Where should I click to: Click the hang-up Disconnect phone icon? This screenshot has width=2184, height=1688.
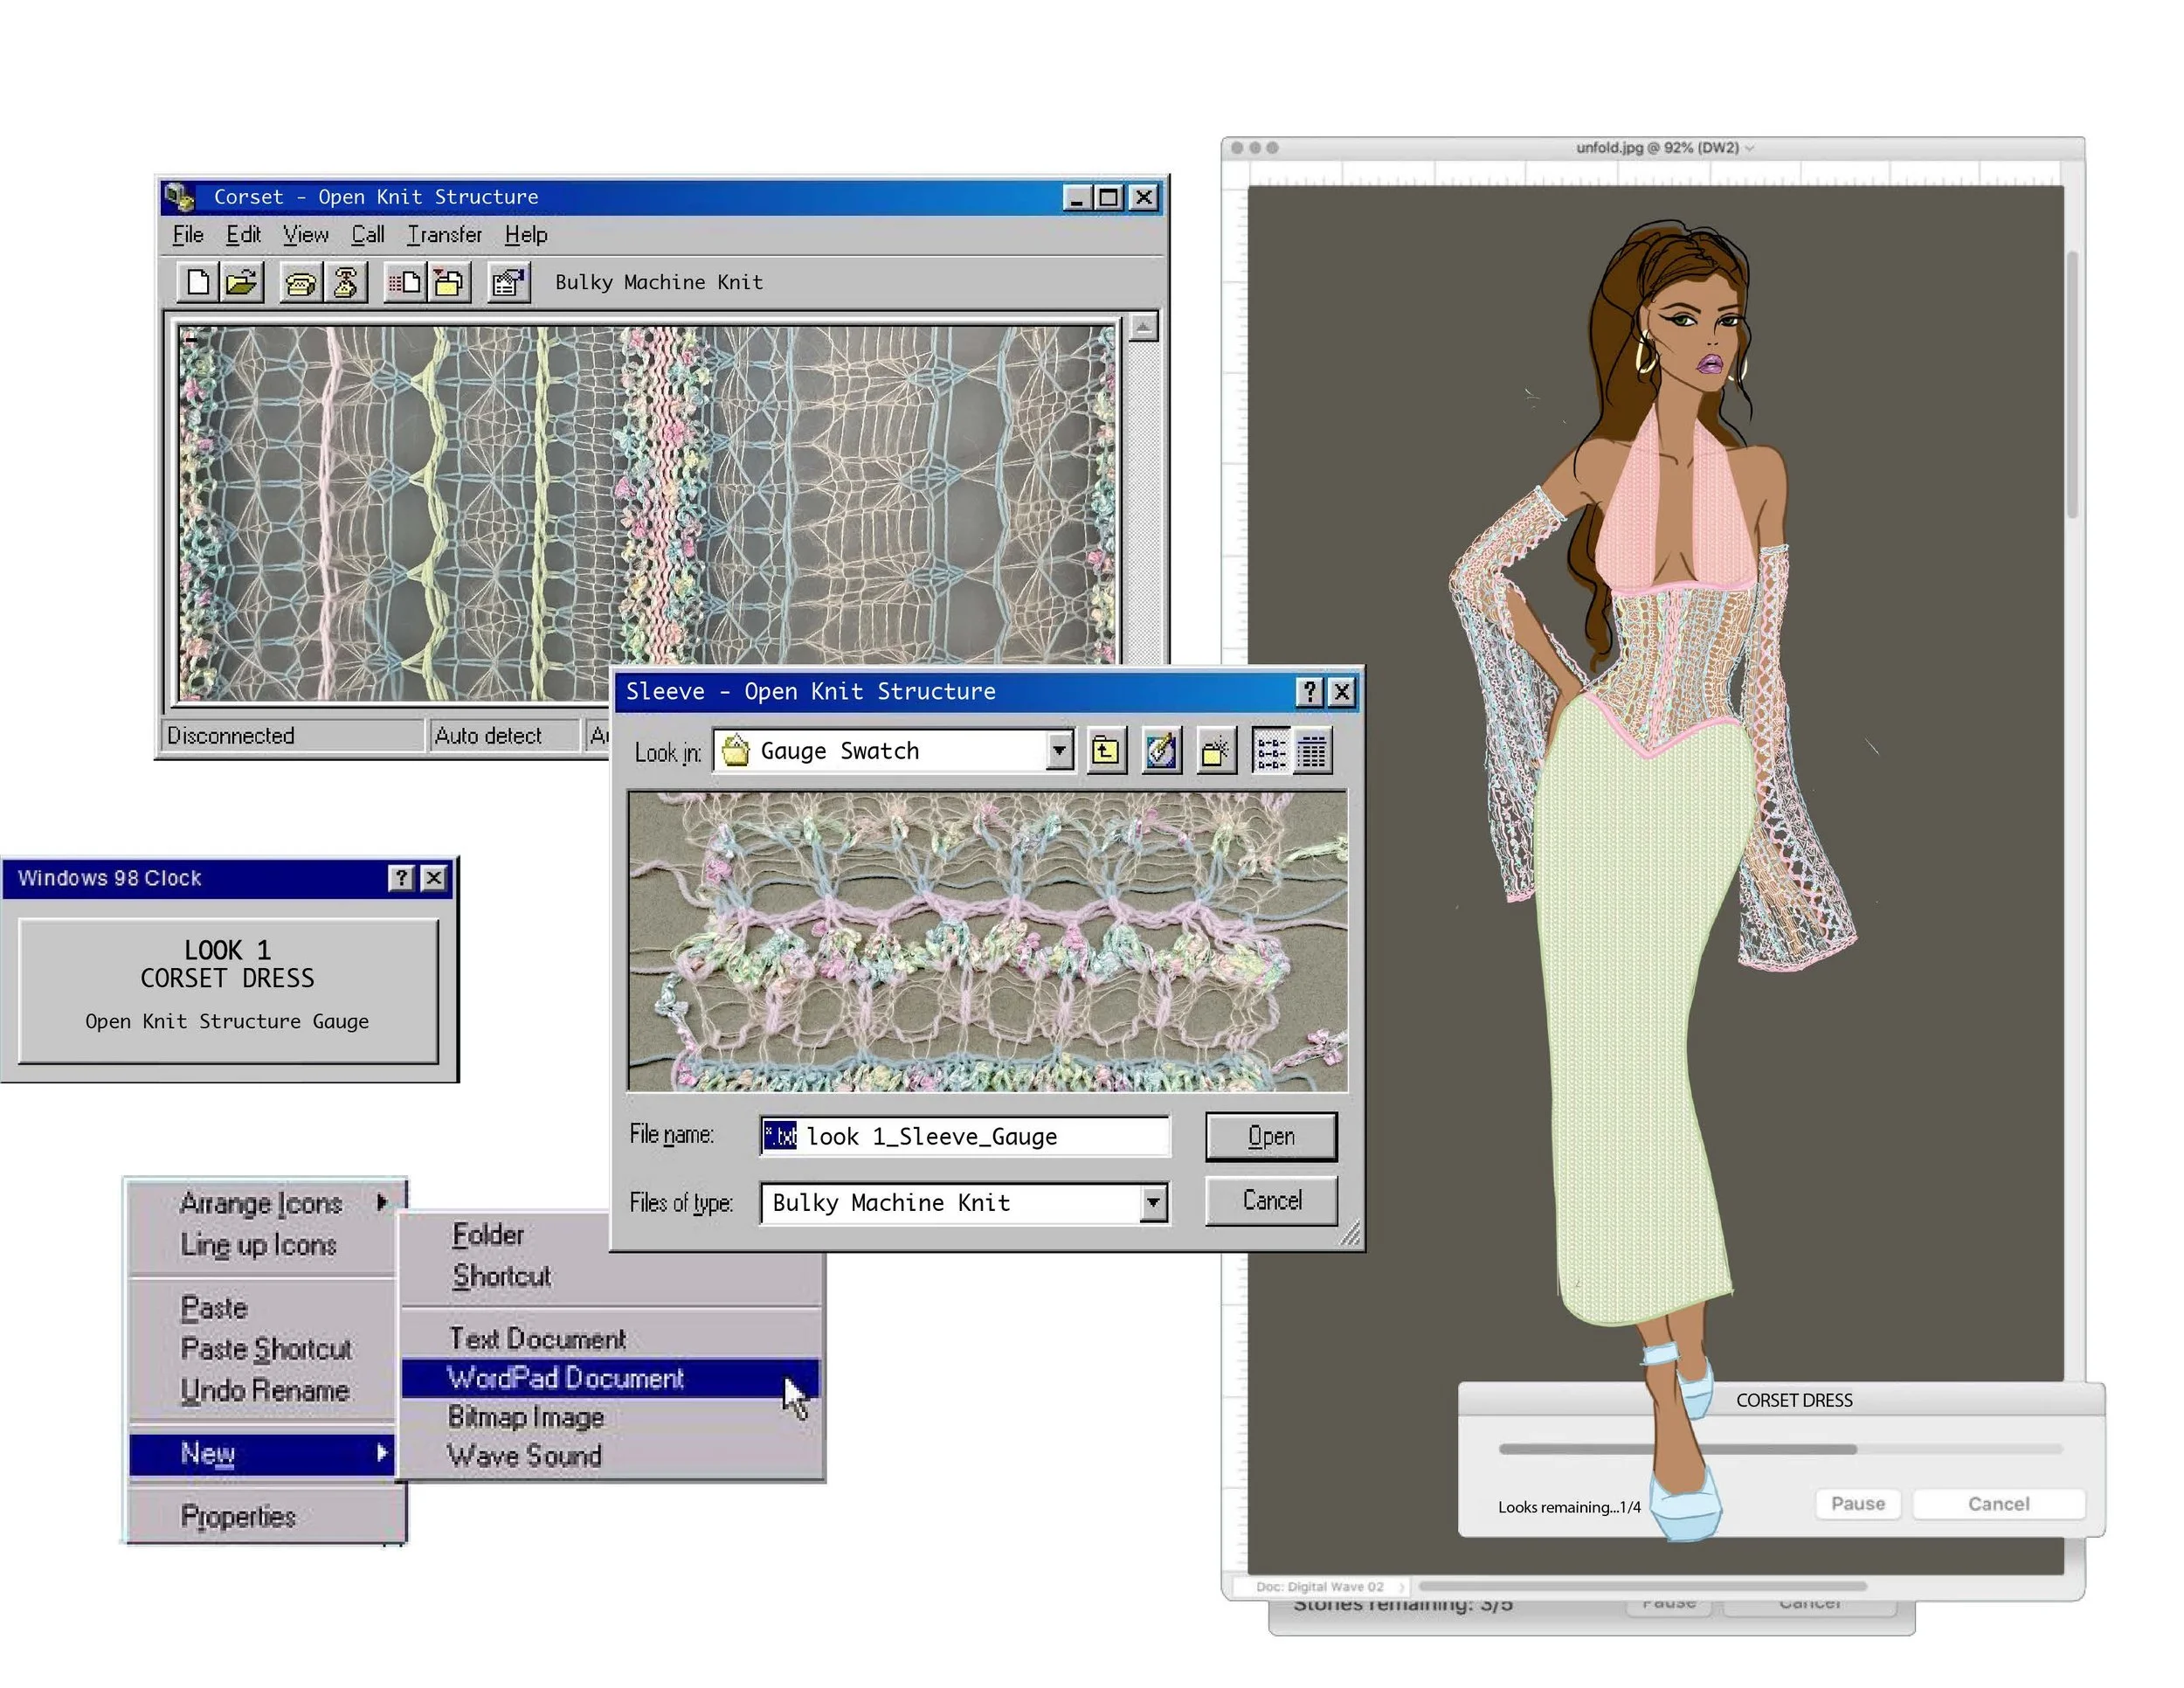coord(346,283)
